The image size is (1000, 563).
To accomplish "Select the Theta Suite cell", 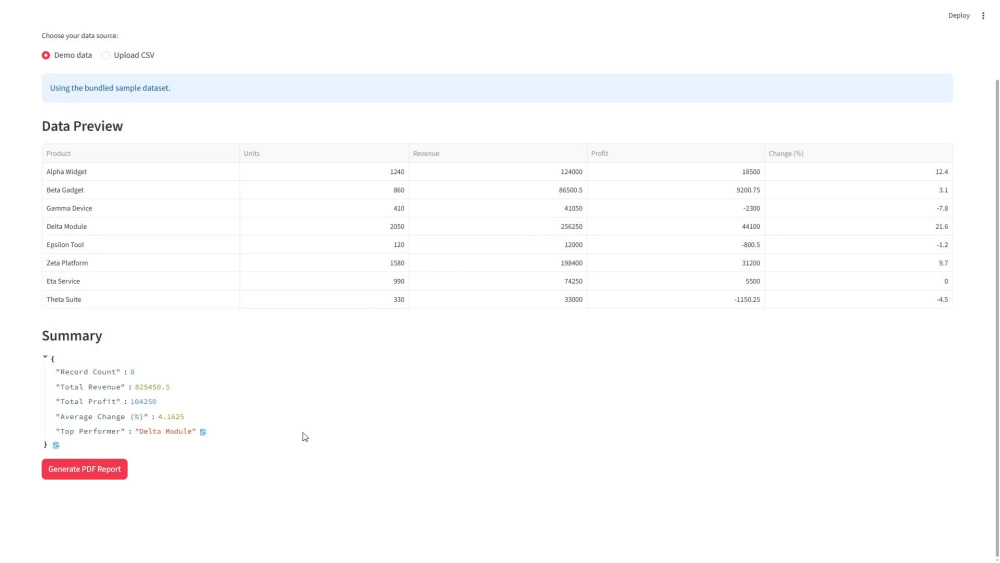I will pyautogui.click(x=141, y=299).
